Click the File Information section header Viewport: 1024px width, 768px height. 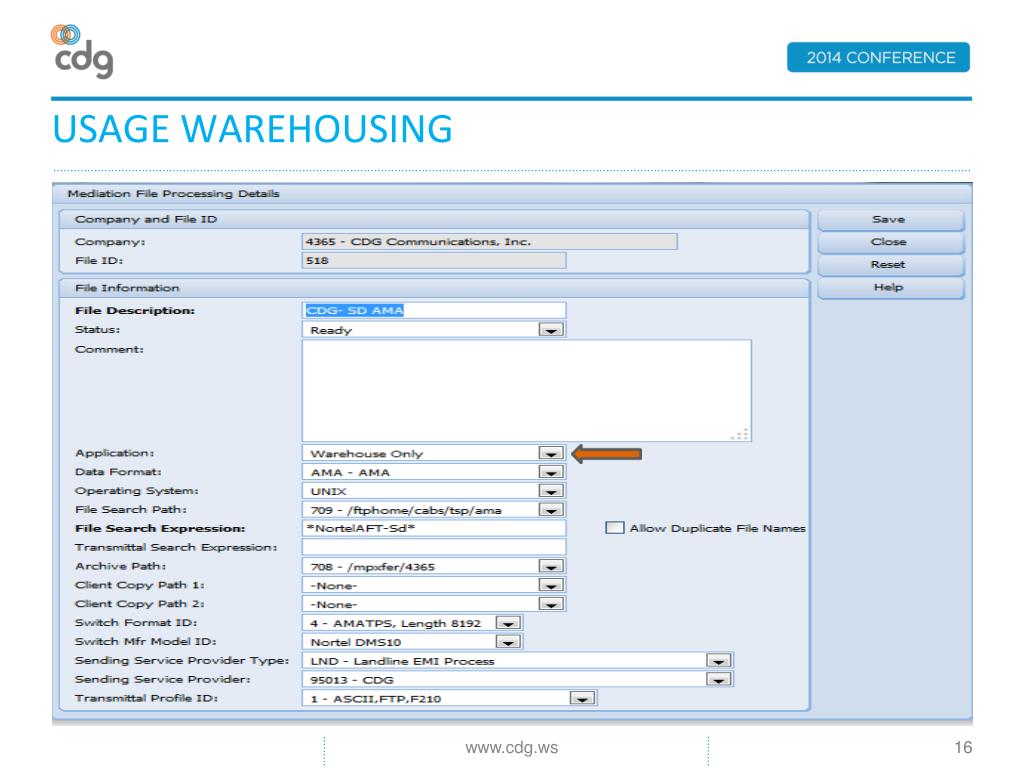127,288
